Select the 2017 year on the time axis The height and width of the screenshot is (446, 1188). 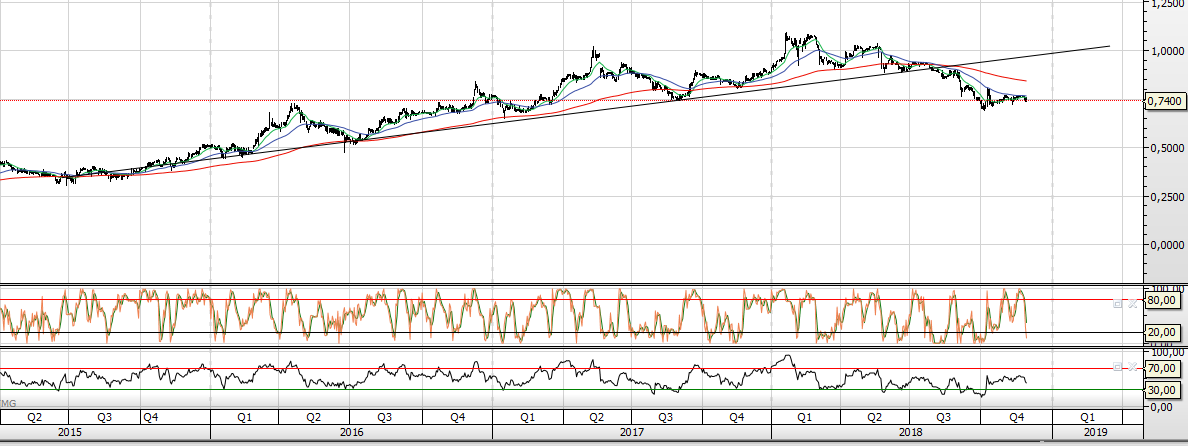[631, 432]
